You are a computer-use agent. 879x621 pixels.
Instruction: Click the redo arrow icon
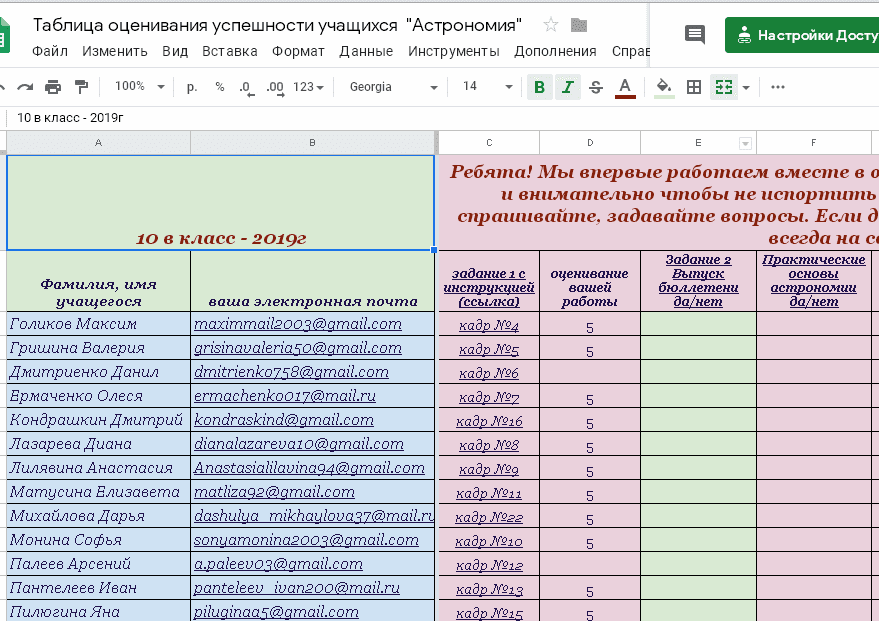(x=25, y=87)
